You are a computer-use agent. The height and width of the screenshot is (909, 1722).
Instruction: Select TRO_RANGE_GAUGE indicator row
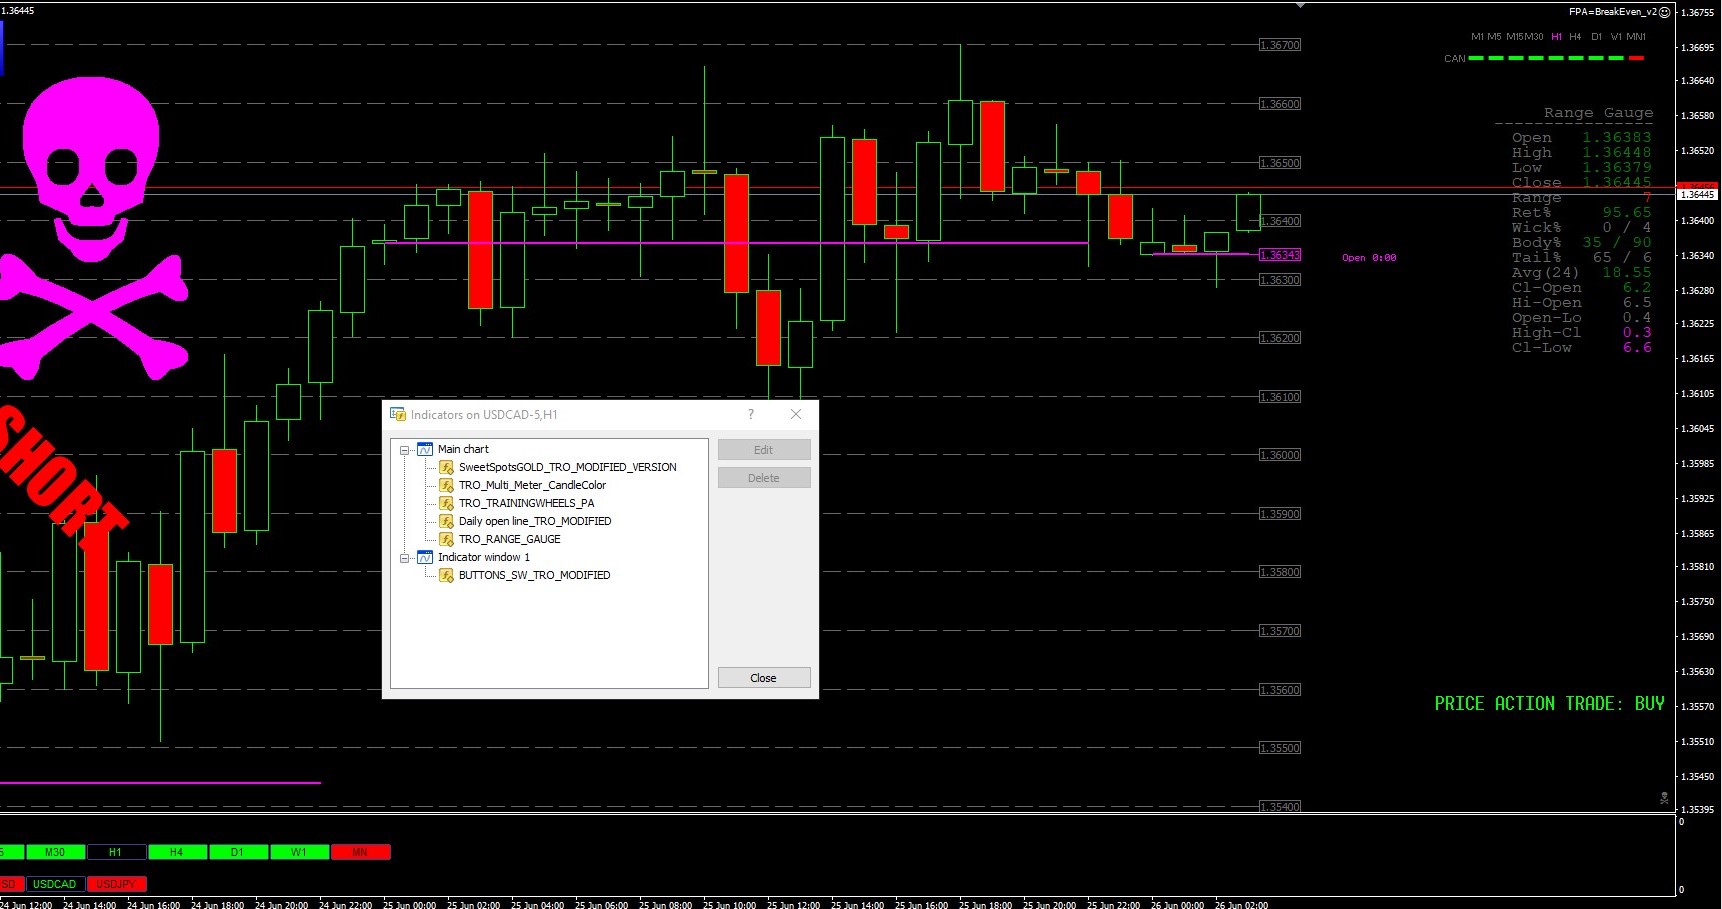[x=509, y=539]
